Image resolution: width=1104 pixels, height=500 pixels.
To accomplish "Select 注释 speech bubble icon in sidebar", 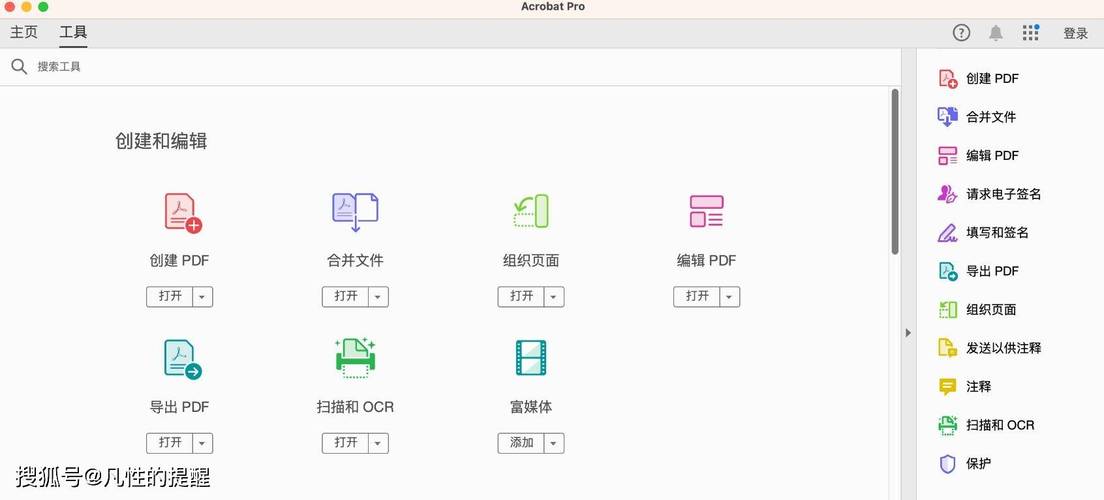I will coord(948,387).
